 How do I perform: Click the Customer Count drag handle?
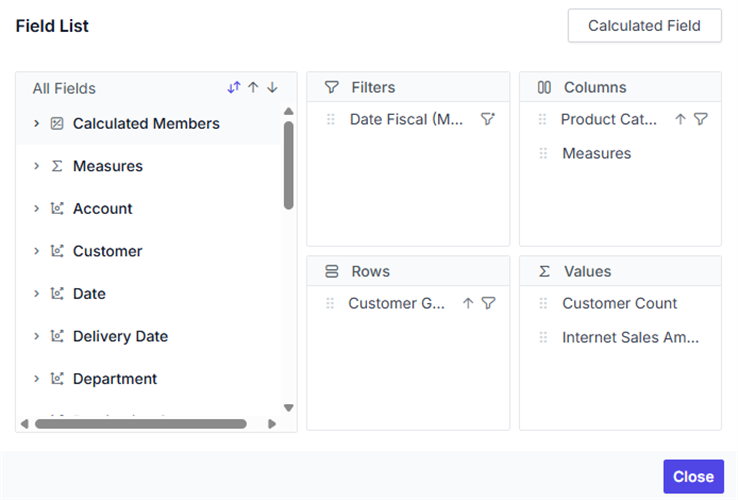pos(543,303)
